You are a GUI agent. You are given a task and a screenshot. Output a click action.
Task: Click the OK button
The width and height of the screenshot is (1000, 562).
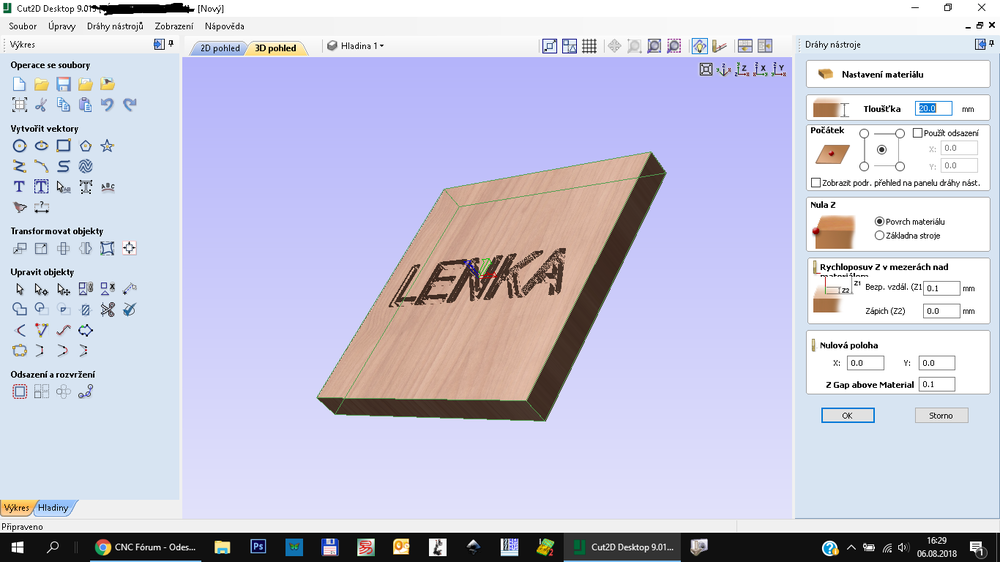coord(847,415)
